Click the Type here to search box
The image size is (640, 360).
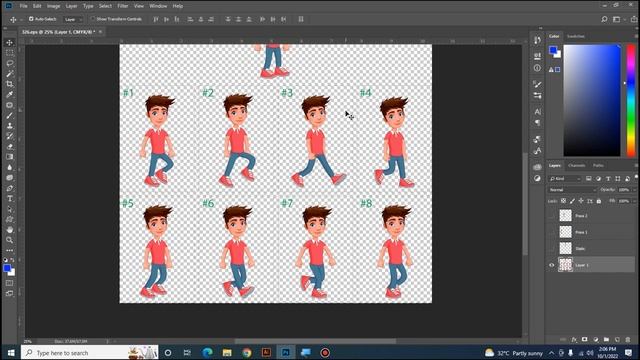pyautogui.click(x=90, y=353)
